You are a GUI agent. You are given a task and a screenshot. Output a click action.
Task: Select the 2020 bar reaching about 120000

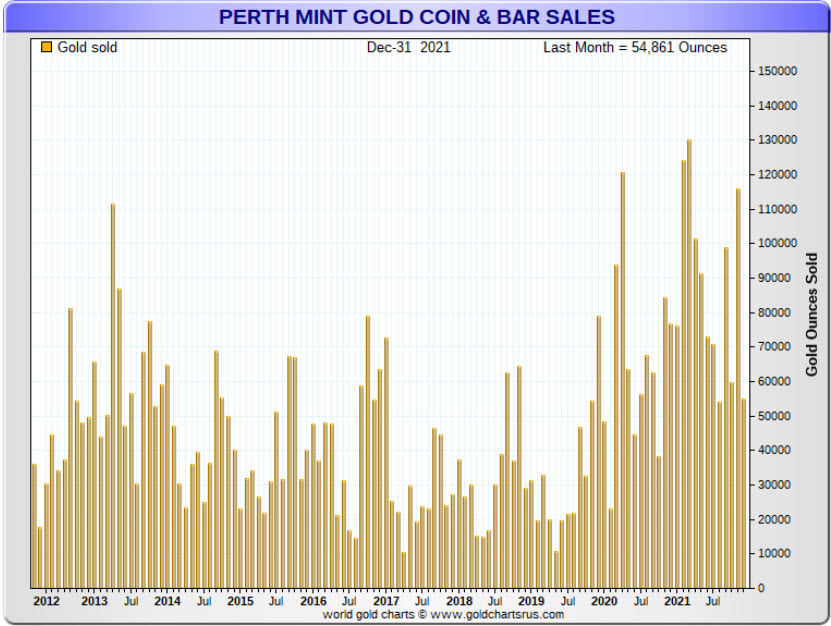tap(623, 380)
